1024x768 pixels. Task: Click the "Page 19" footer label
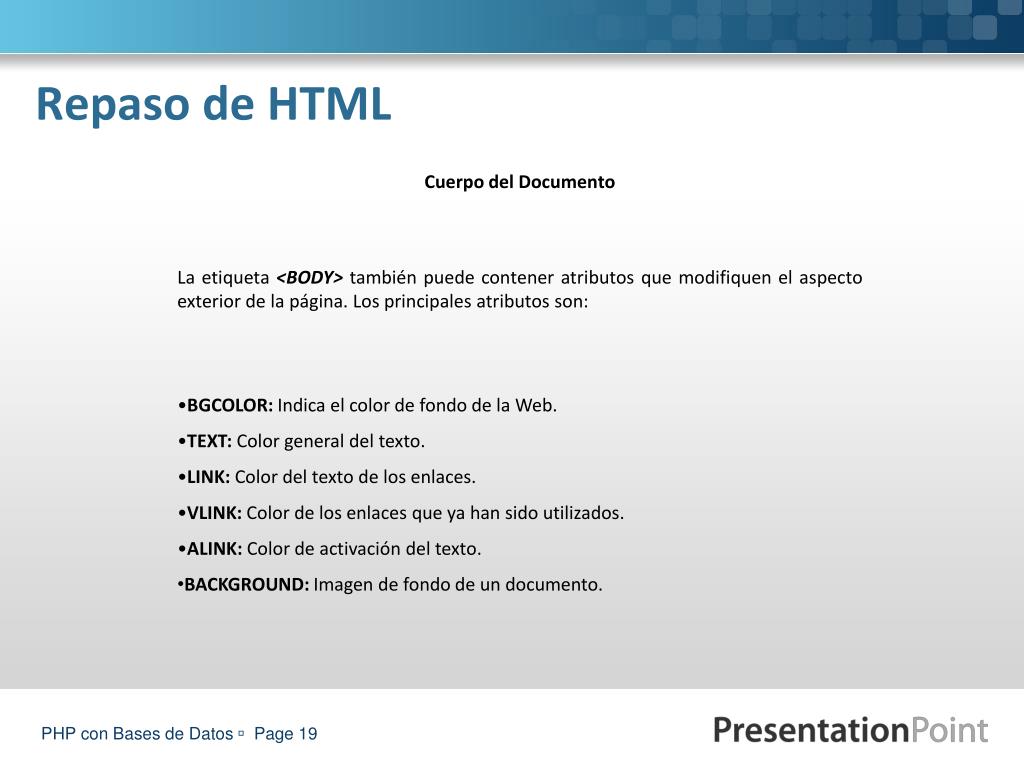click(285, 734)
